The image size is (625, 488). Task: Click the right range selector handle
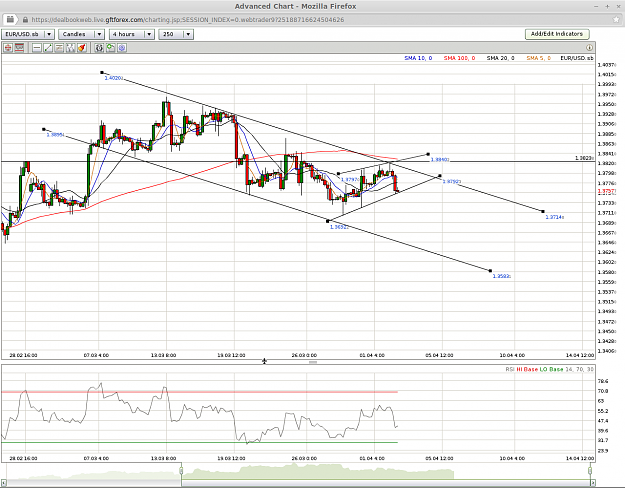pyautogui.click(x=591, y=471)
